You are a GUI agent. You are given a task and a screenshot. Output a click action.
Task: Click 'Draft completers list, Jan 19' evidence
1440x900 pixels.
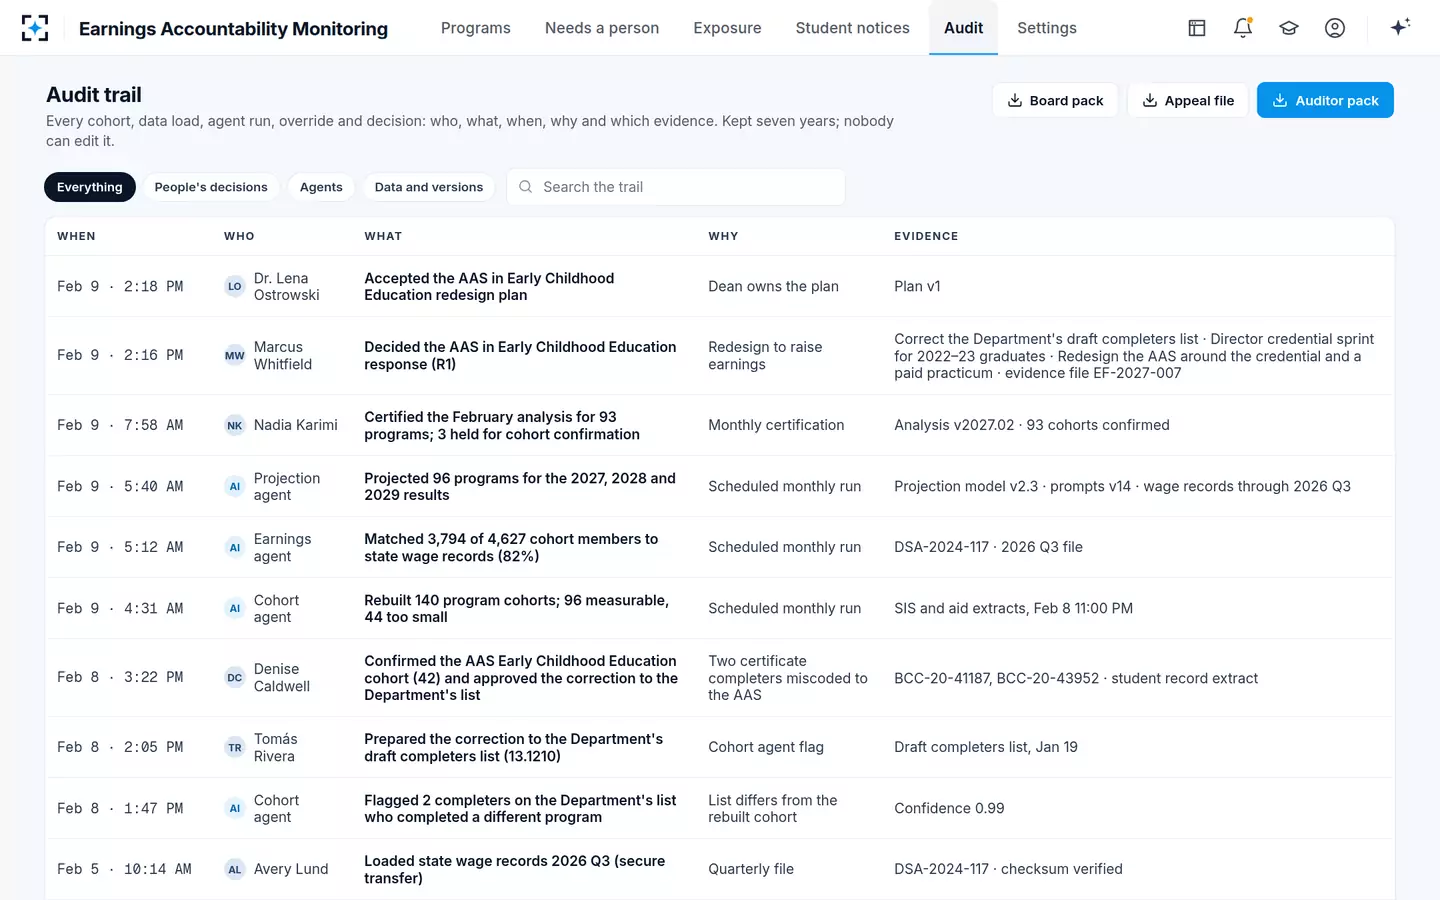coord(986,747)
